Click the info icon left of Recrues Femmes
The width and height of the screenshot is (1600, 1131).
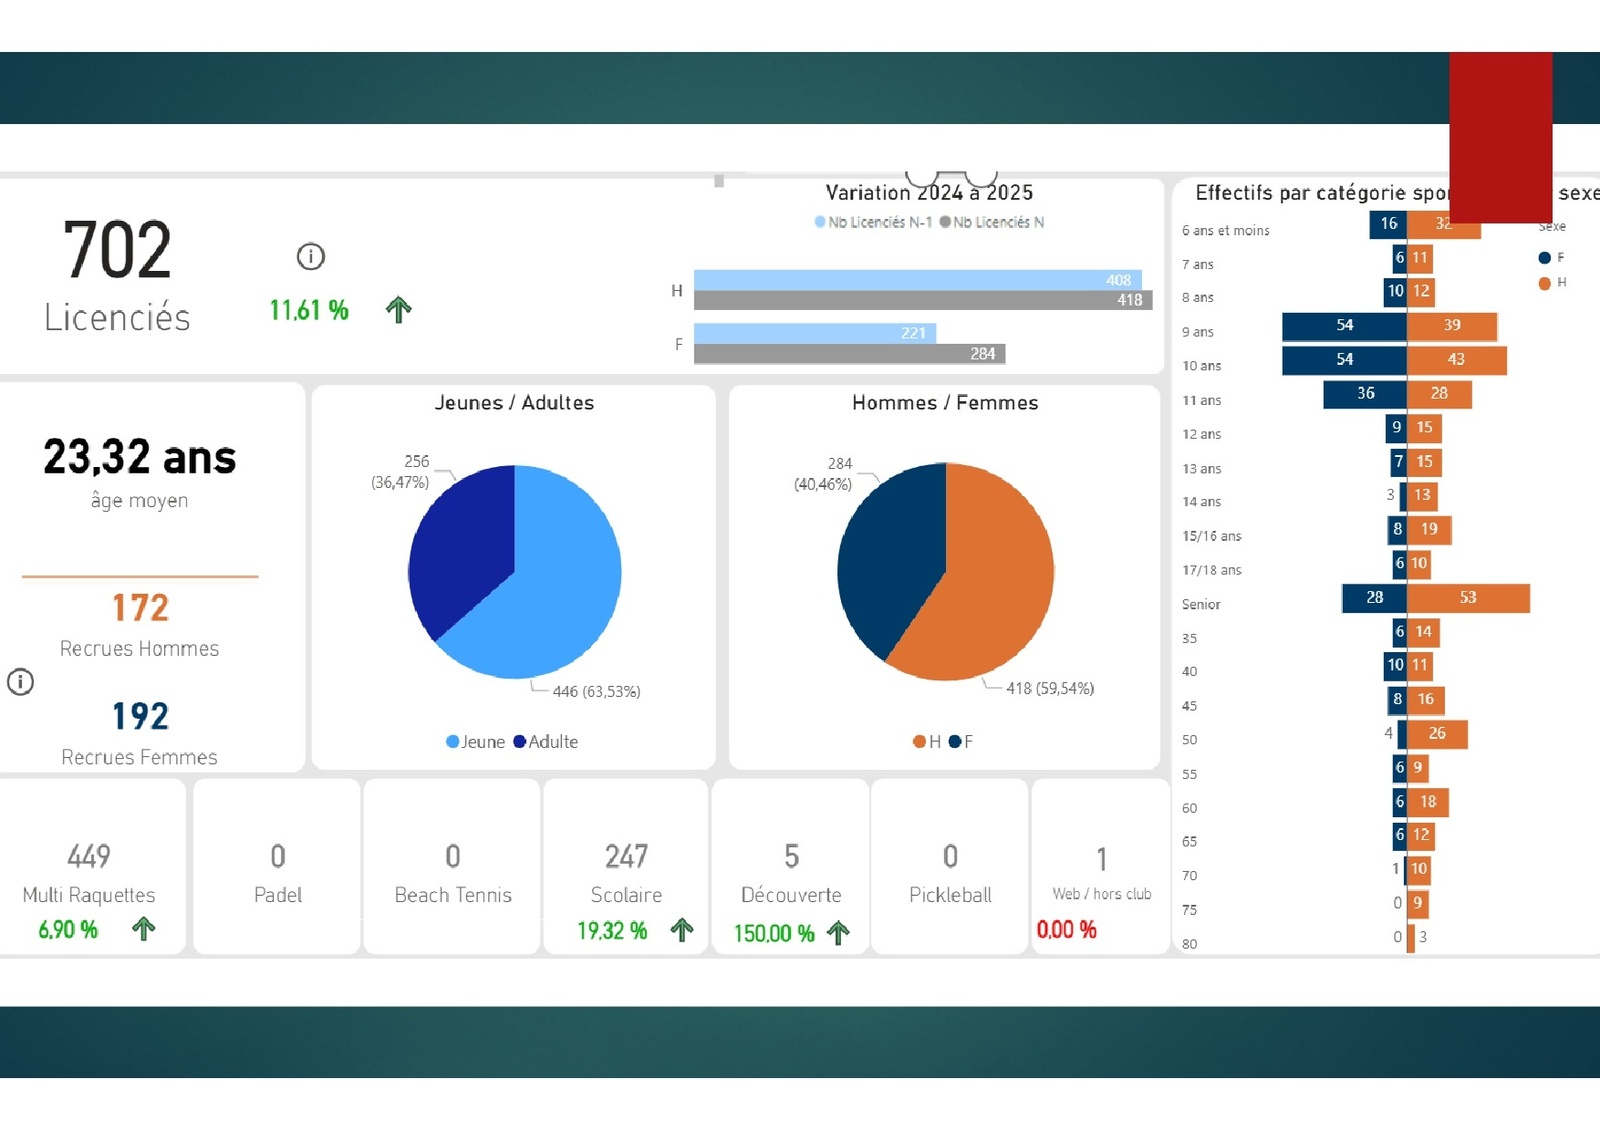tap(21, 682)
